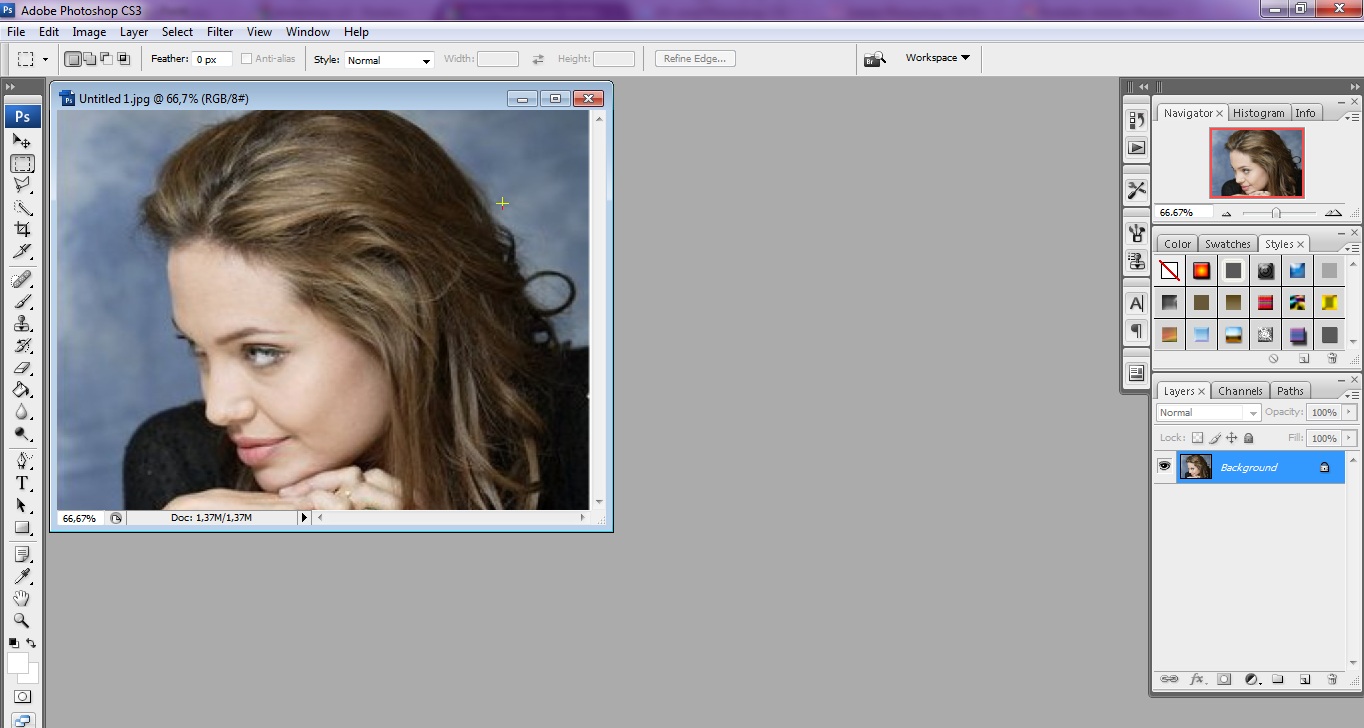Open the Opacity slider arrow
1364x728 pixels.
tap(1349, 412)
